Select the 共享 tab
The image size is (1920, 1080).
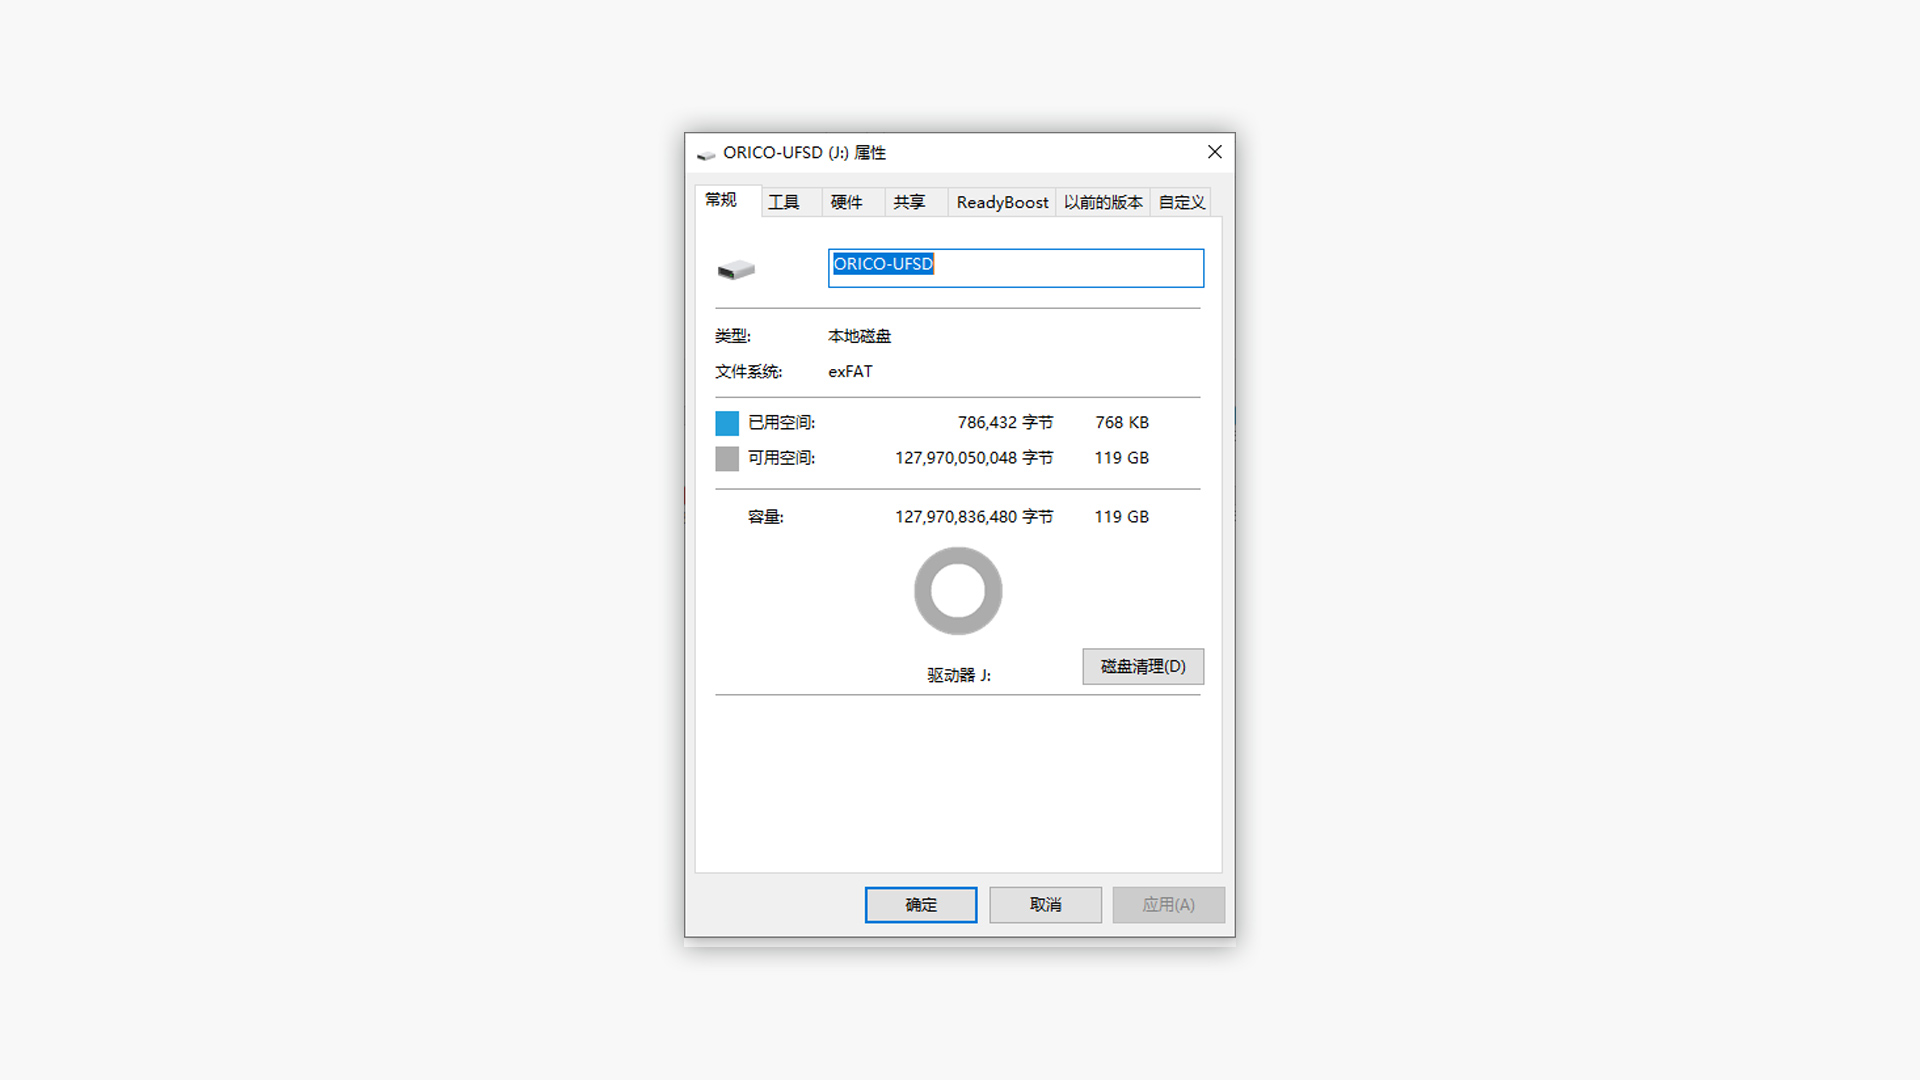click(x=909, y=202)
